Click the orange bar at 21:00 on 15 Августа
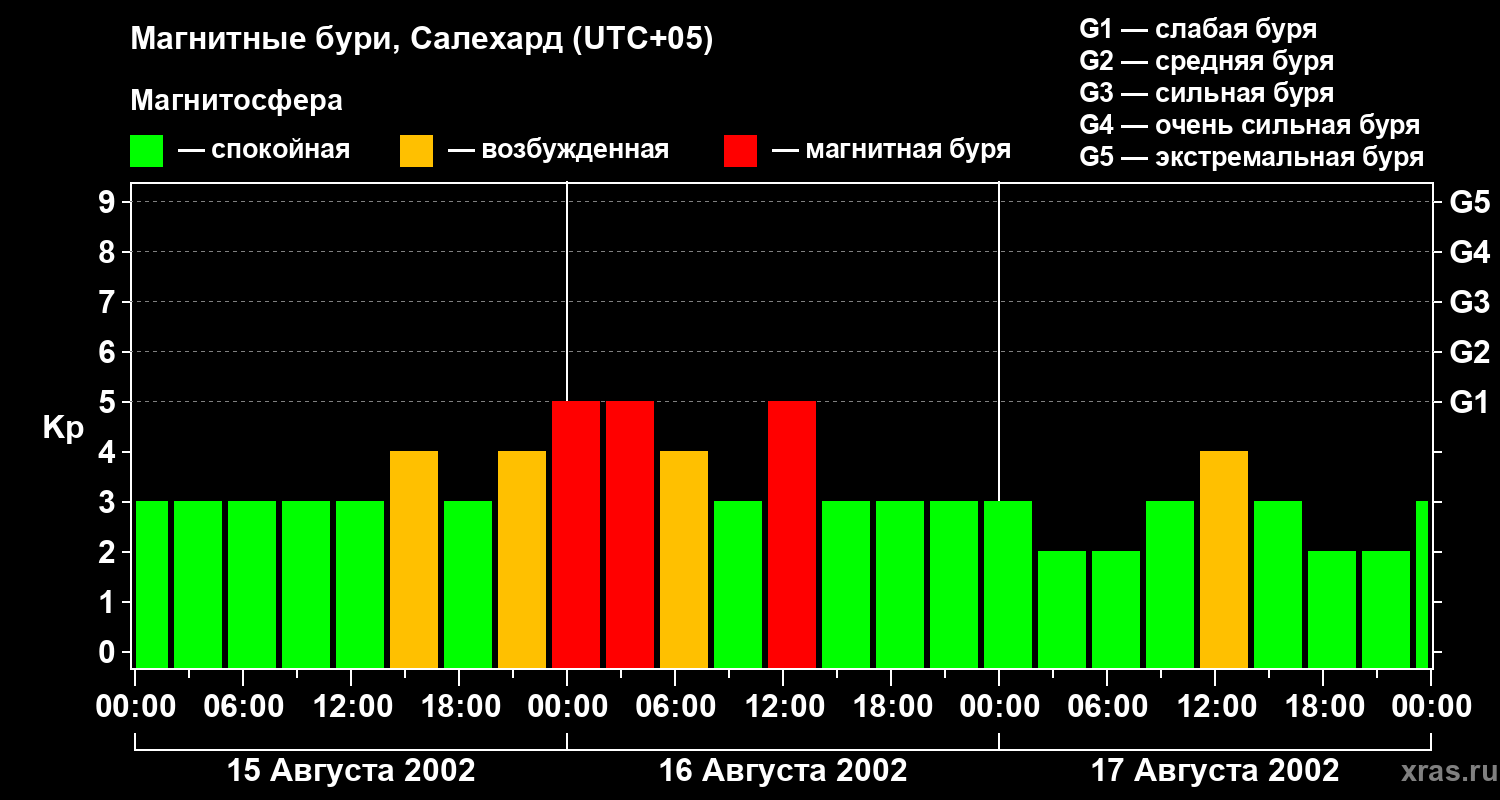 point(522,559)
